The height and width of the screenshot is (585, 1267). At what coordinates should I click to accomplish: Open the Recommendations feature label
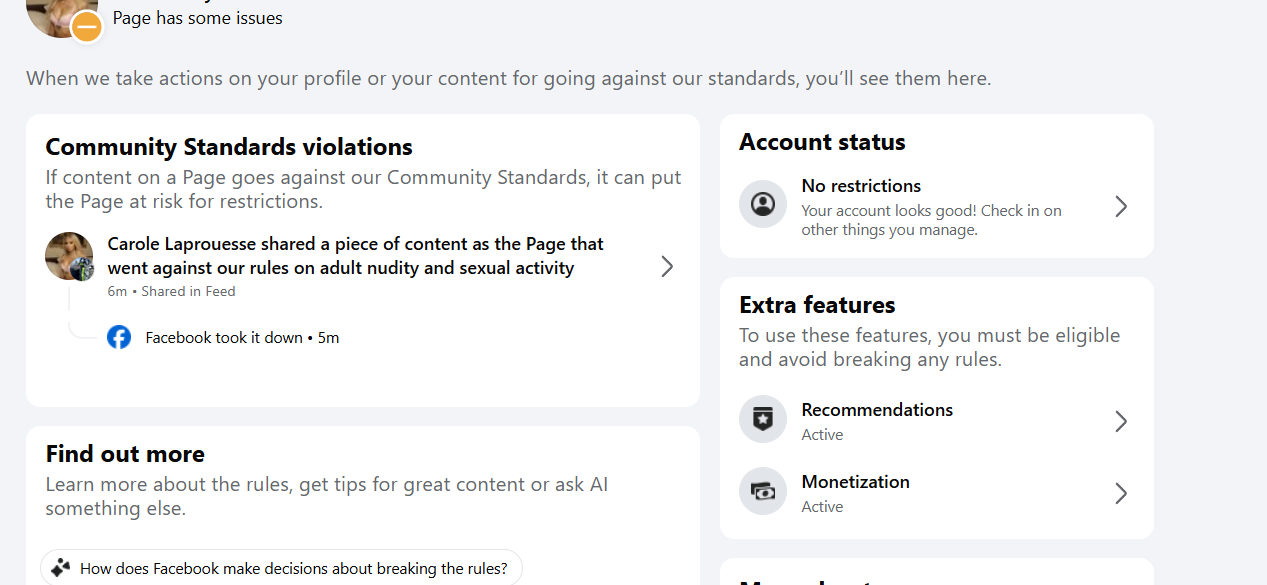tap(877, 410)
